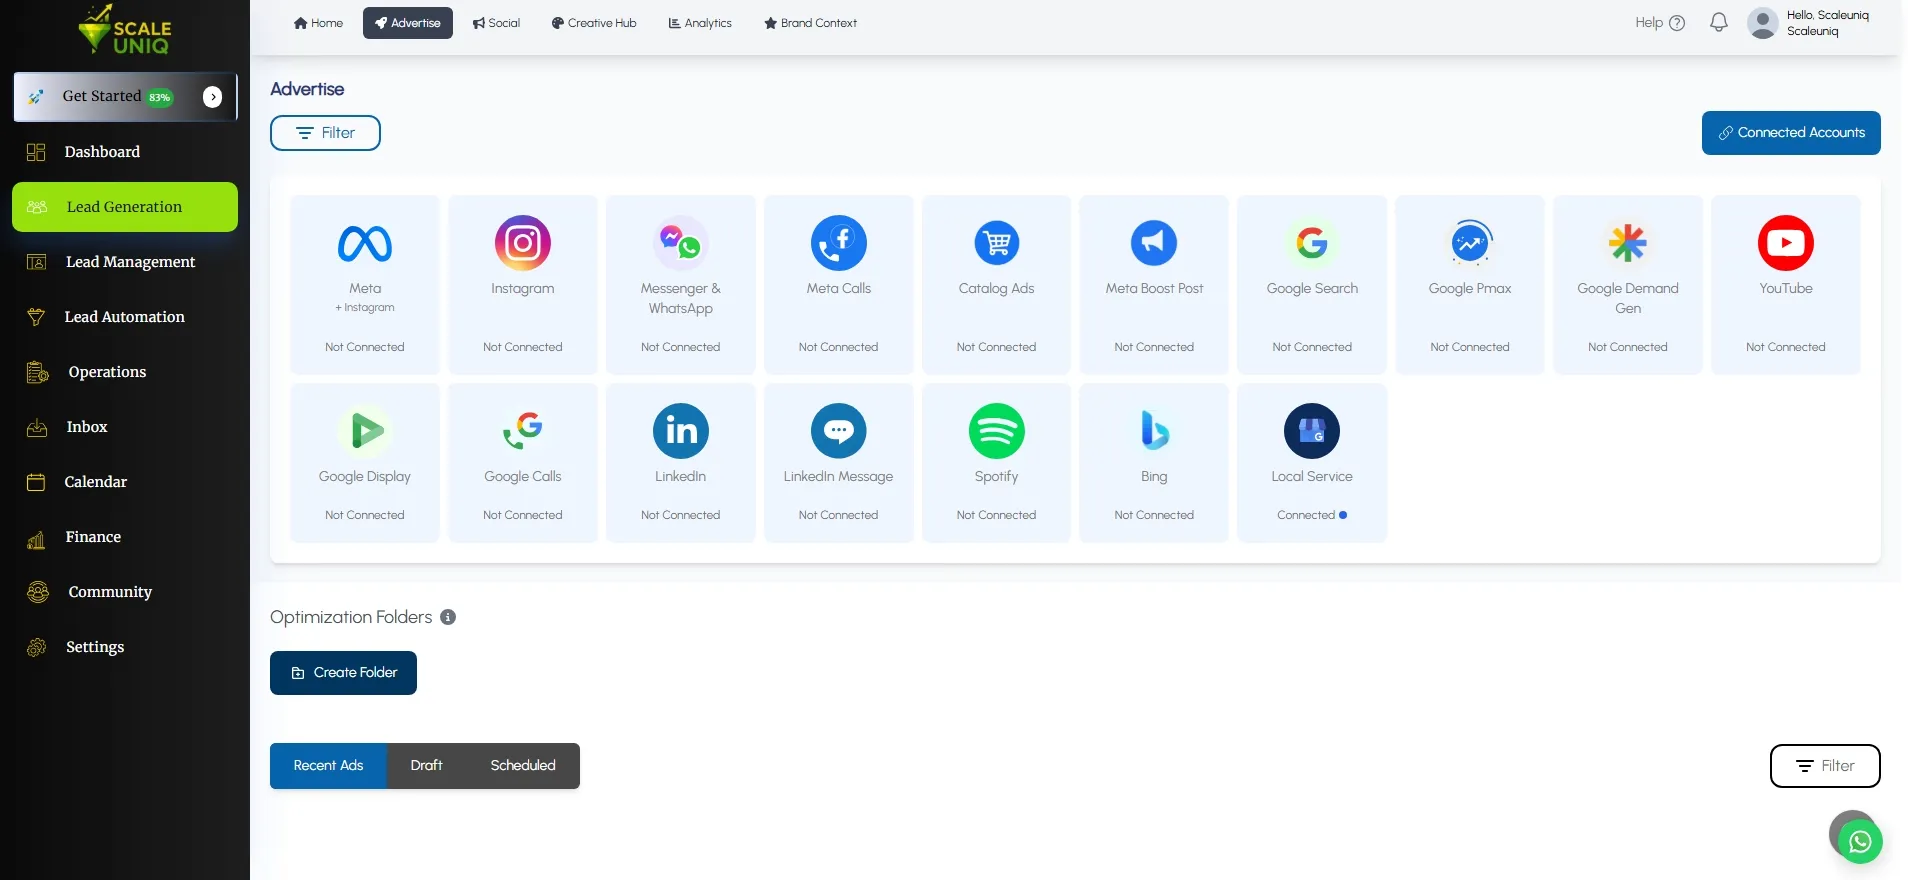Click the 83% progress badge
The image size is (1908, 880).
[x=160, y=97]
